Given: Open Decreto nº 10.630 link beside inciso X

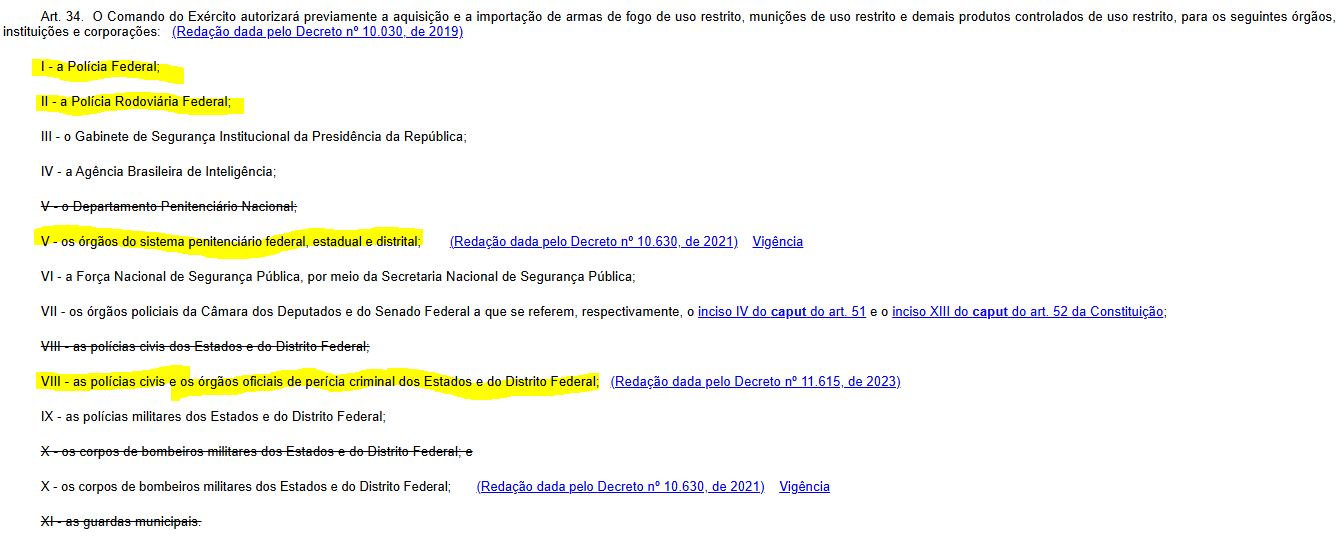Looking at the screenshot, I should coord(621,487).
